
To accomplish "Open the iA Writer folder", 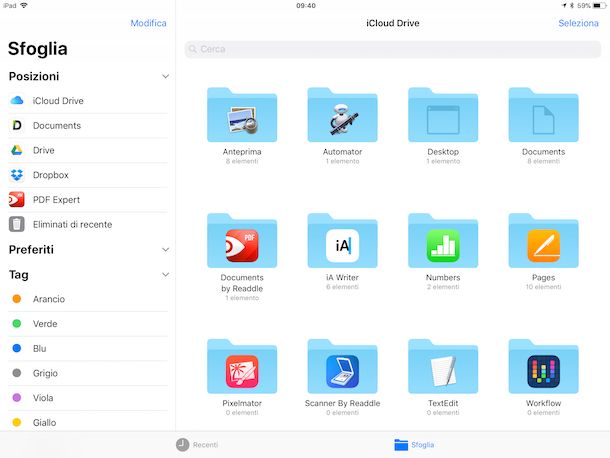I will tap(342, 241).
